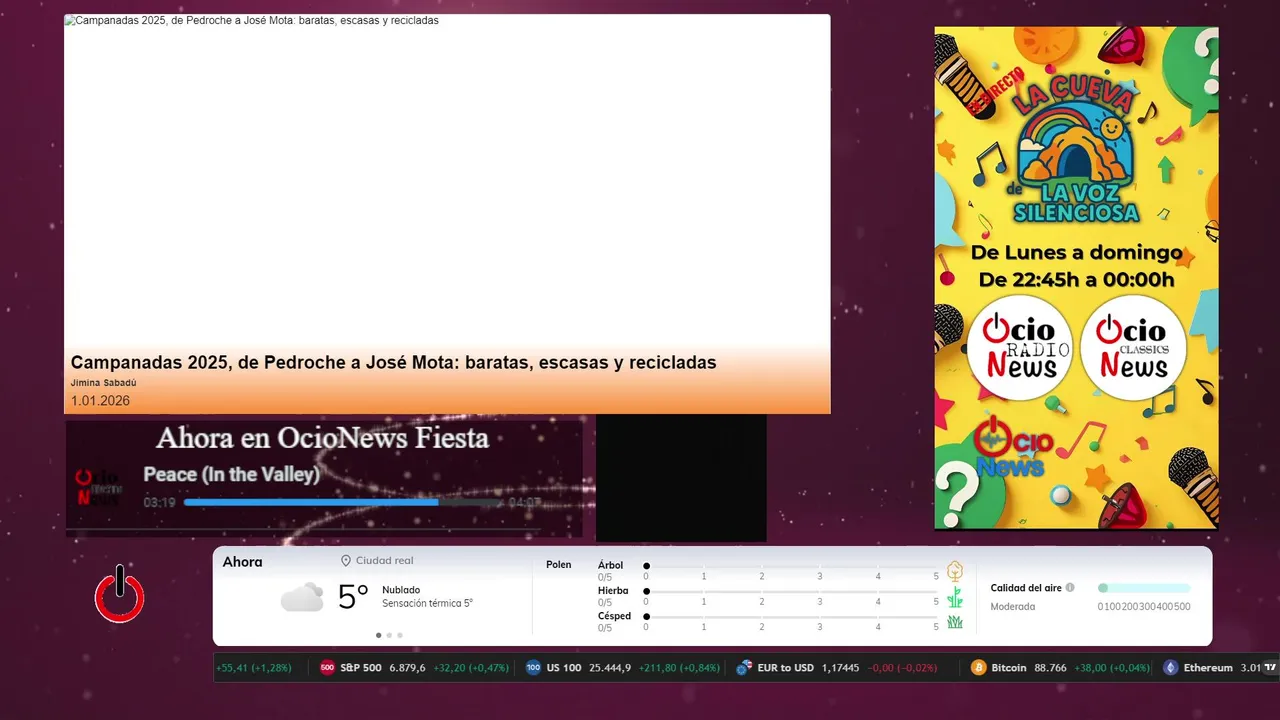Click the '+38,00 (+0,04%)' change value
This screenshot has width=1280, height=720.
(1110, 668)
